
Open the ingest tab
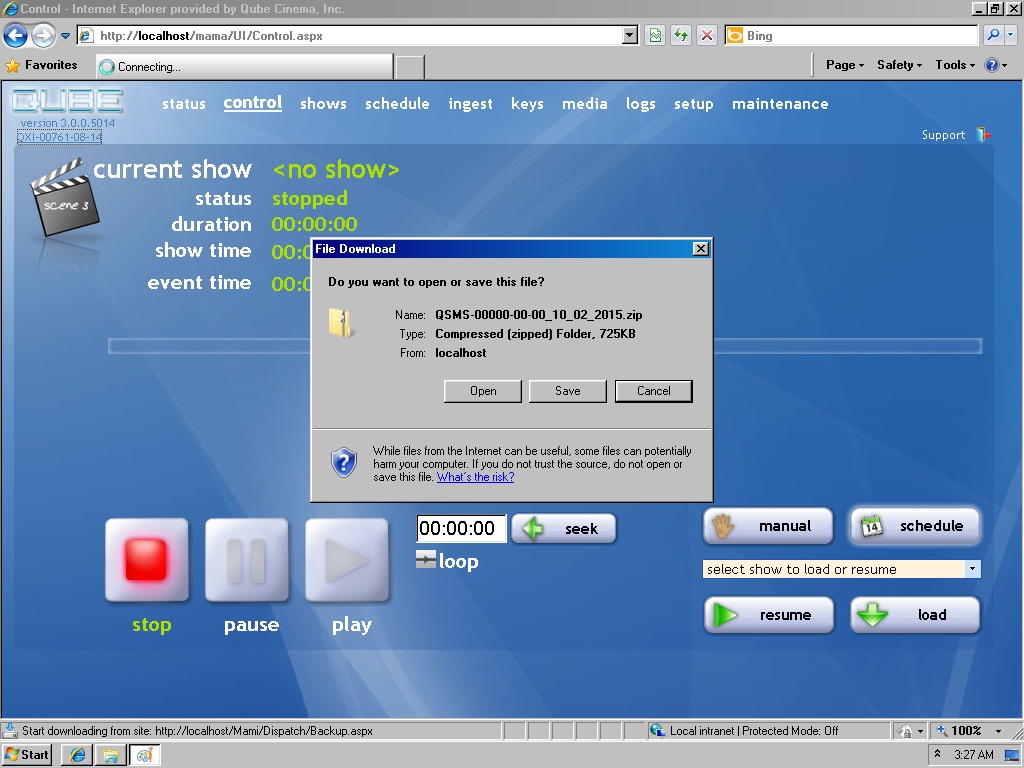pos(470,104)
